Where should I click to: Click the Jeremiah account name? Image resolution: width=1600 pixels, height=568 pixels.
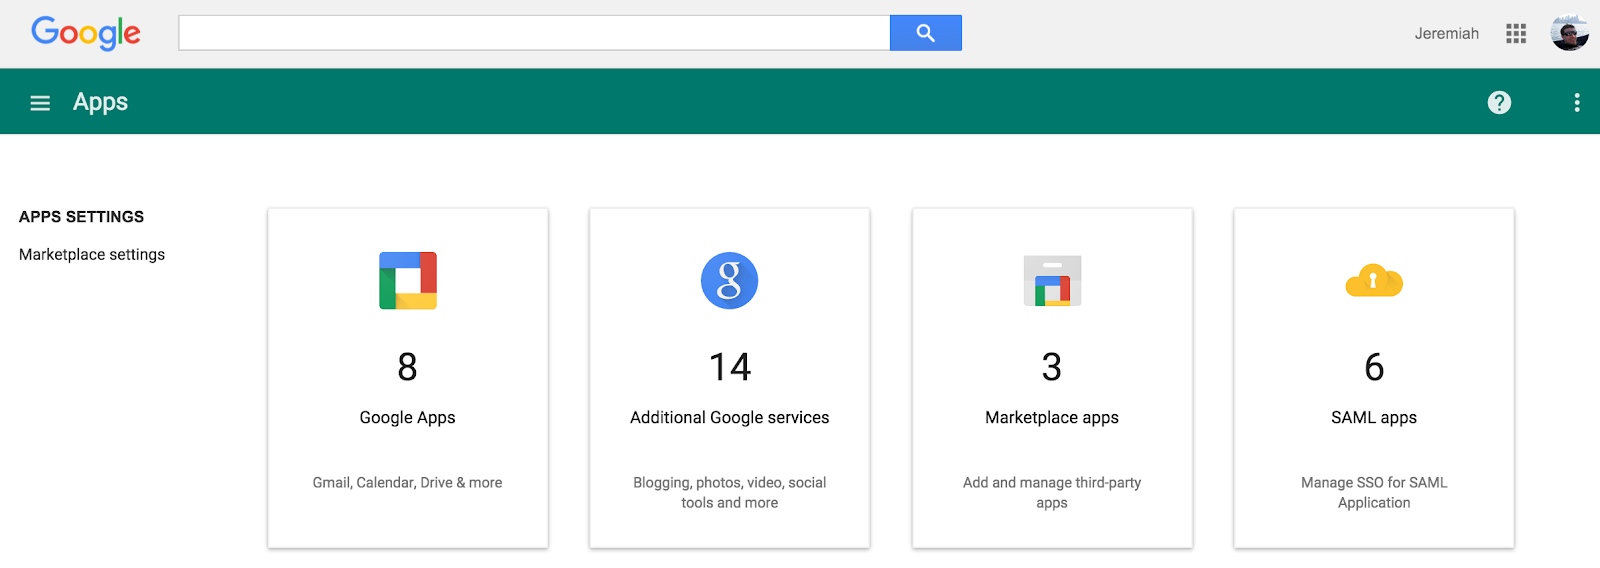coord(1446,34)
